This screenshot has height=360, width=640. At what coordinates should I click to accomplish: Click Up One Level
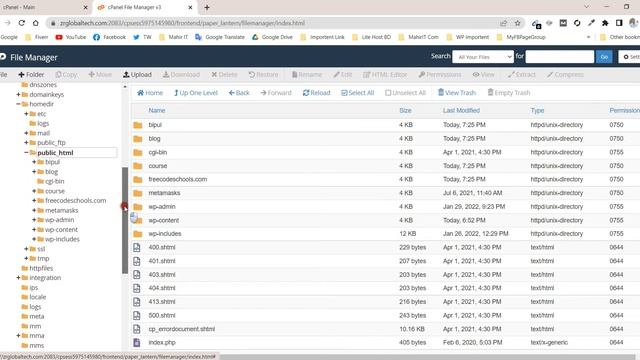click(196, 93)
